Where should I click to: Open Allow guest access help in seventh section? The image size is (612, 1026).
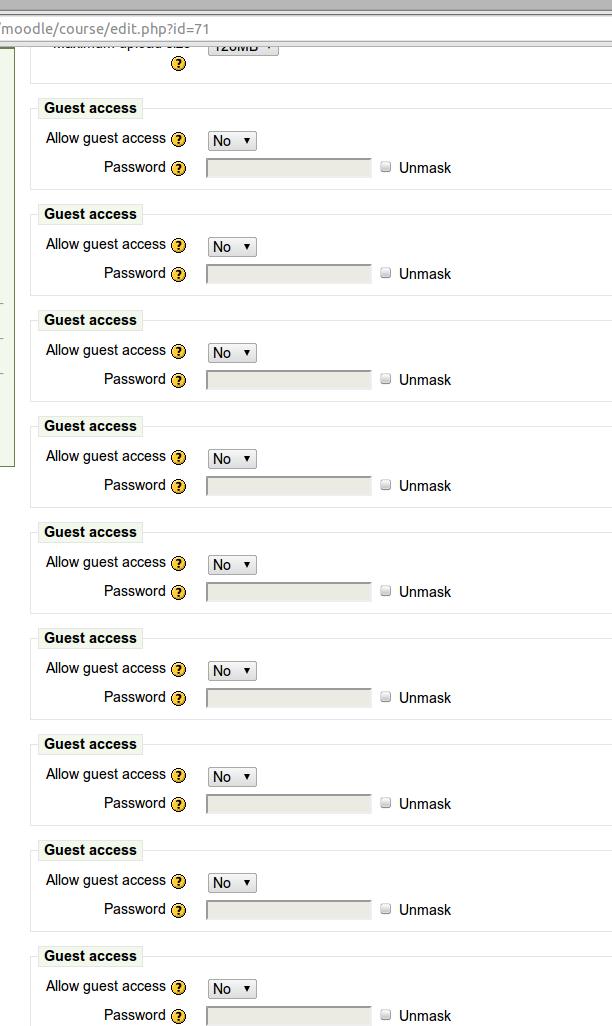point(179,775)
